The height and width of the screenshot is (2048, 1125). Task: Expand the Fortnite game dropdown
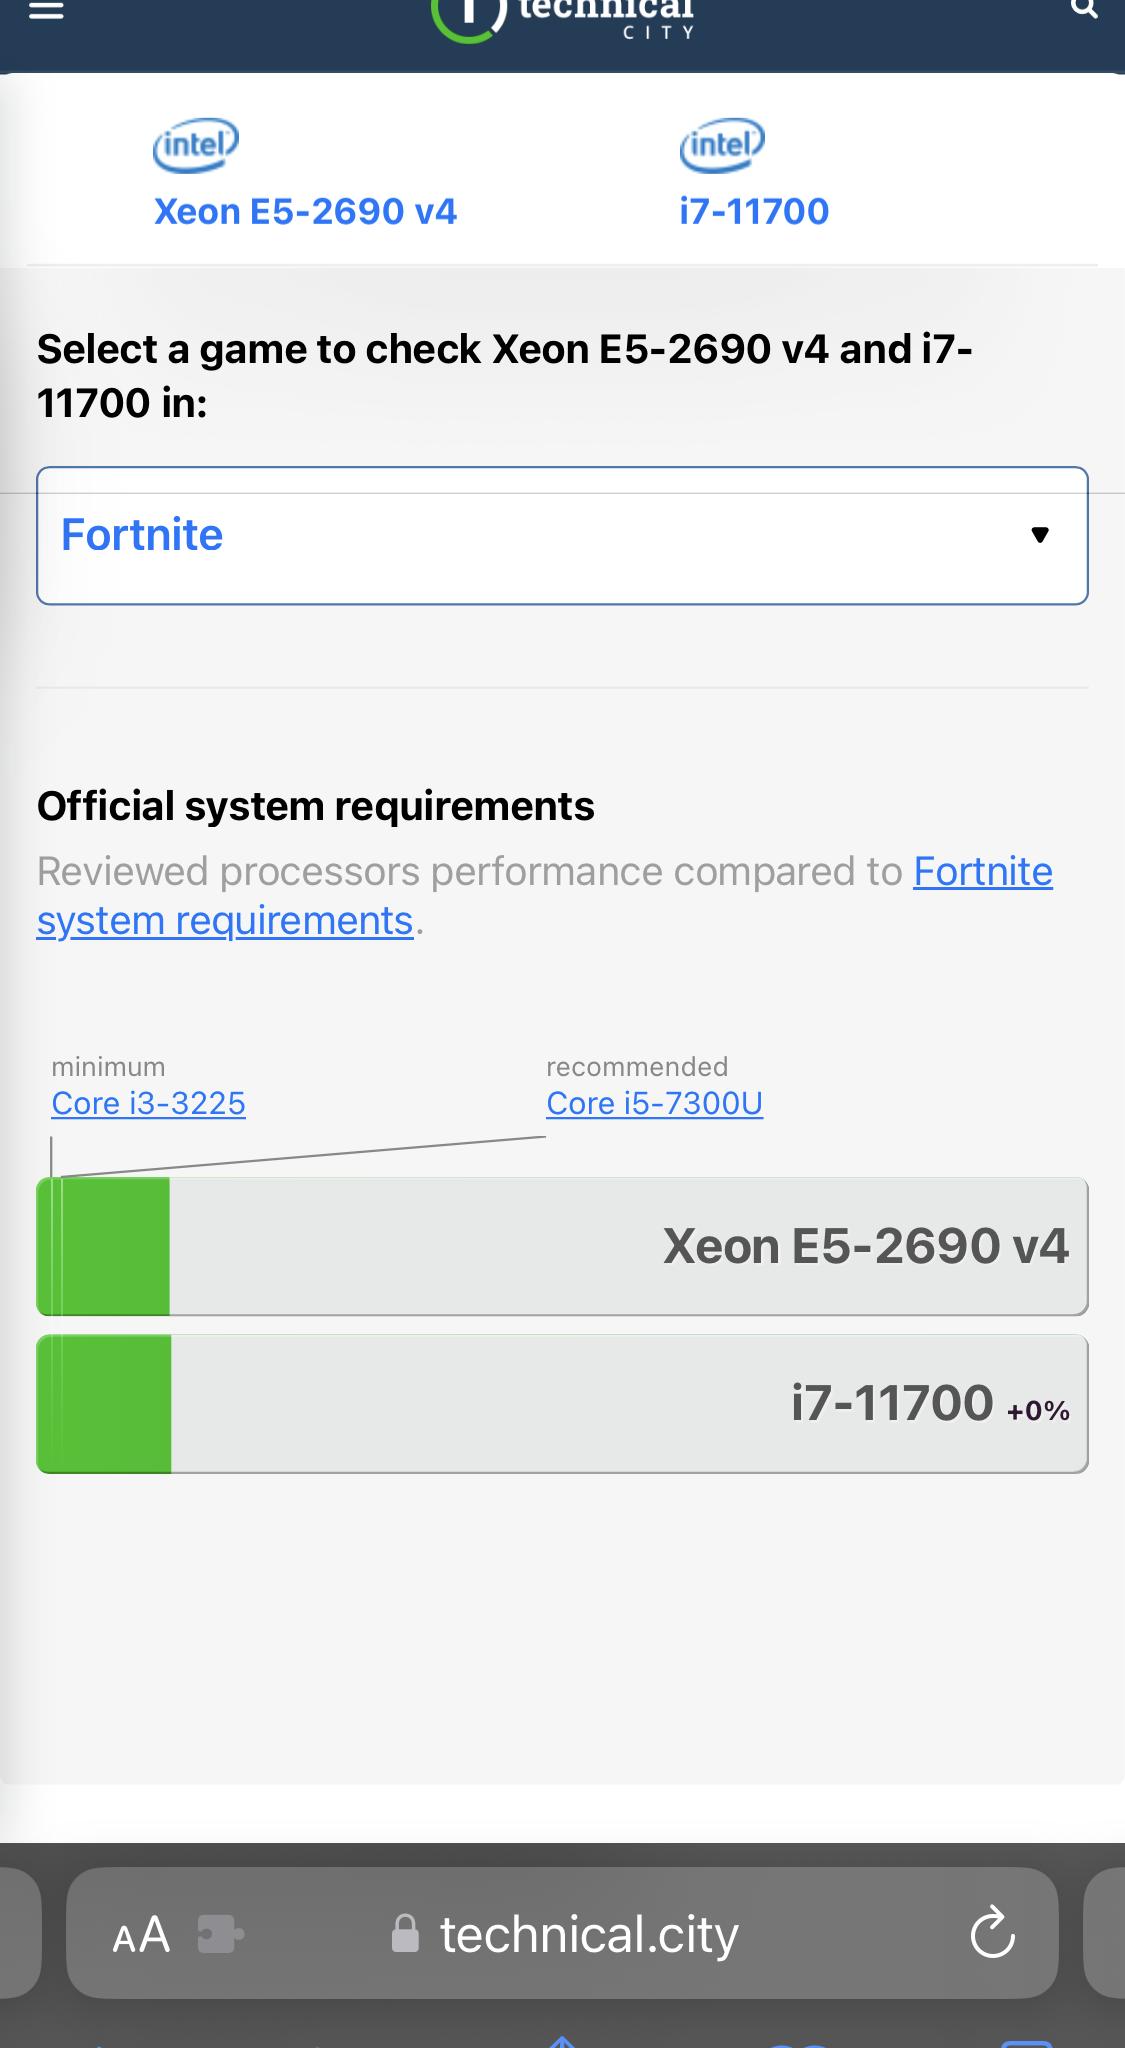coord(562,535)
